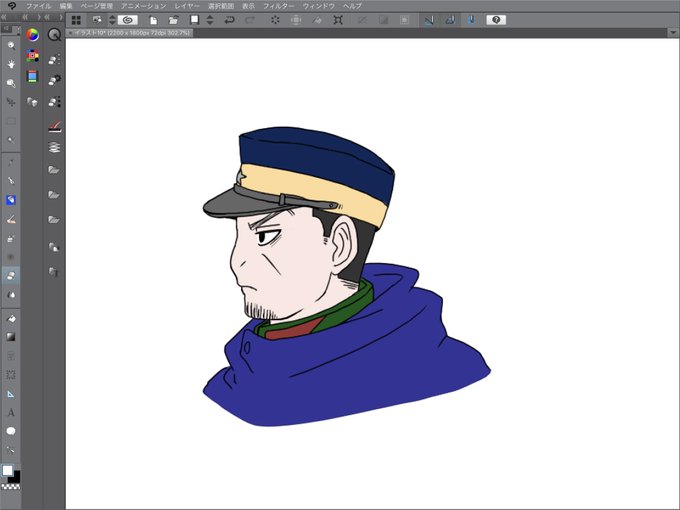Click the white foreground color swatch

pos(7,471)
